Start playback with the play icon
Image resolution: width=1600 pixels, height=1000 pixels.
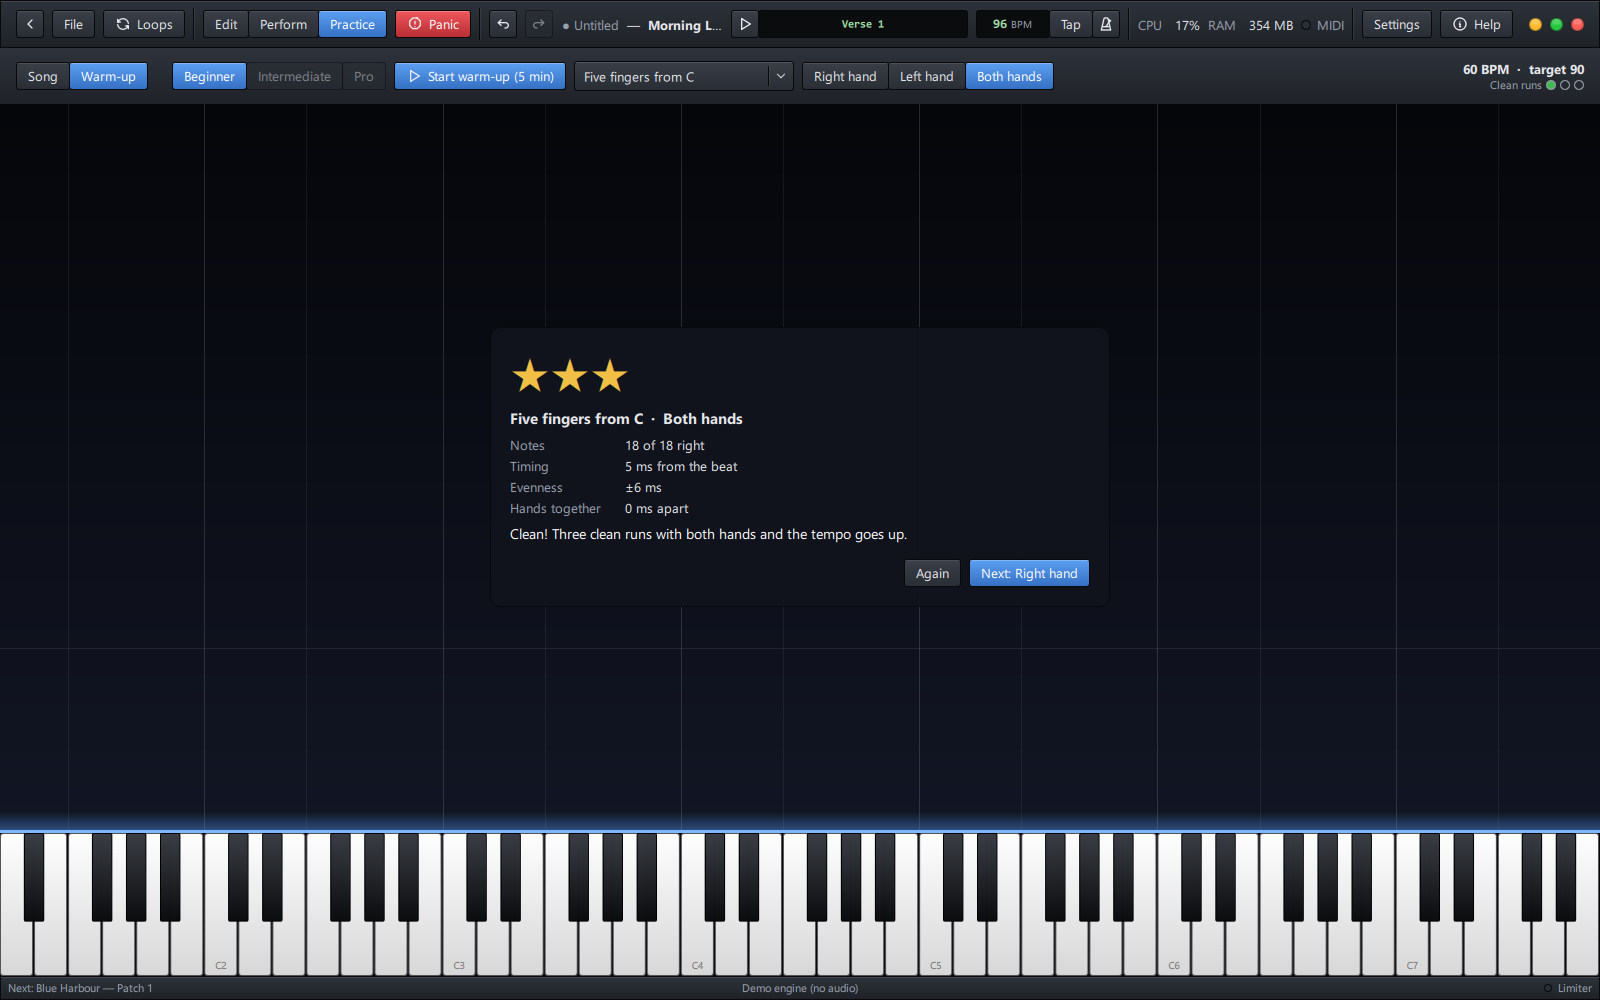[x=745, y=24]
